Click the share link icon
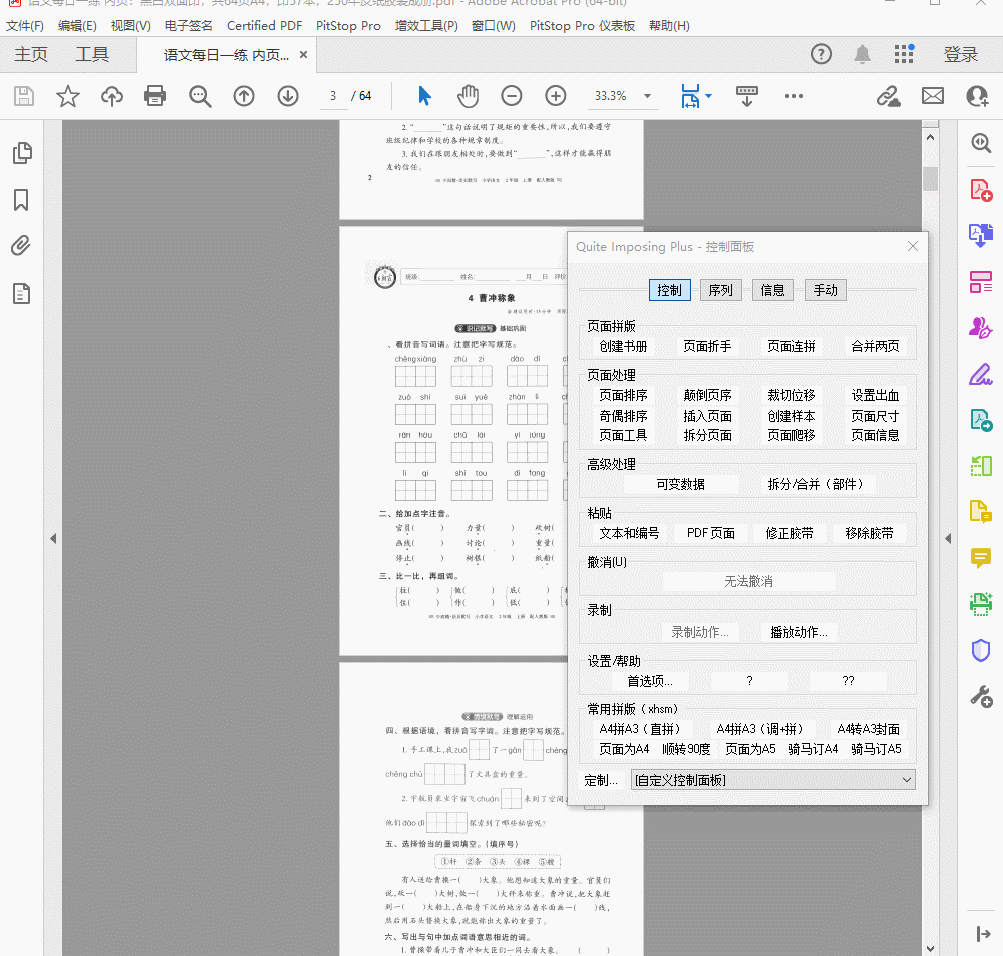This screenshot has width=1003, height=956. pos(888,96)
